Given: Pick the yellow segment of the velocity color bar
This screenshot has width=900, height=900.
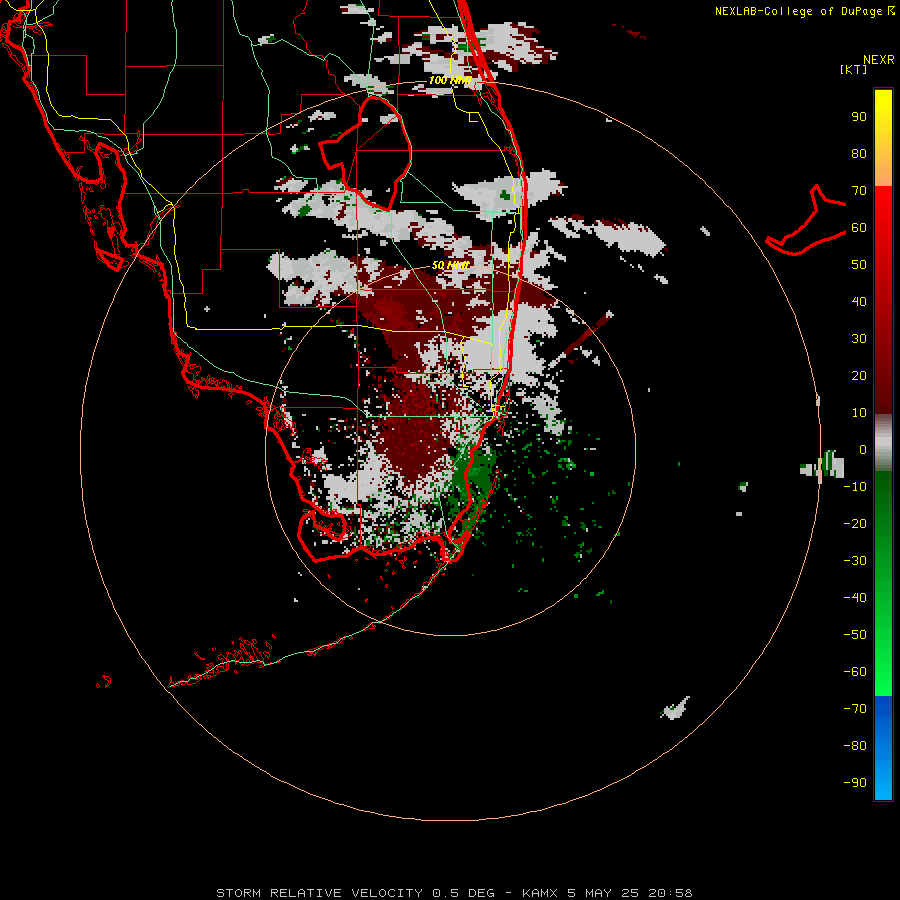Looking at the screenshot, I should click(883, 138).
